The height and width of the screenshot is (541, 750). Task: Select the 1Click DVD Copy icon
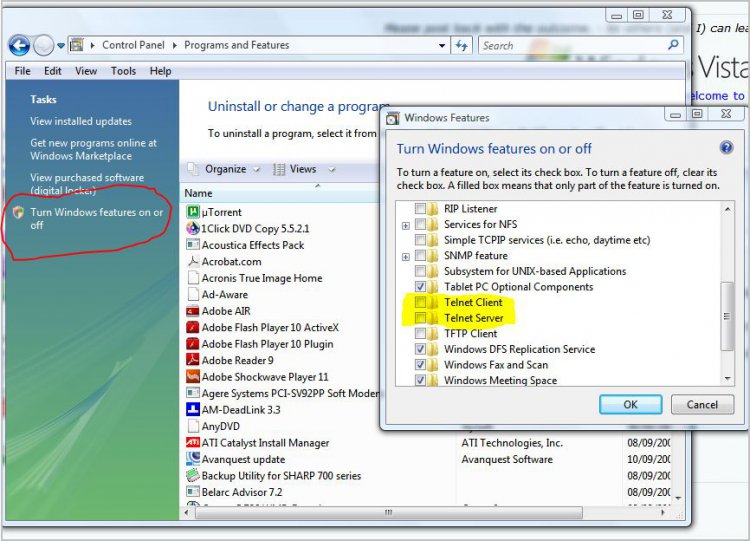point(193,228)
